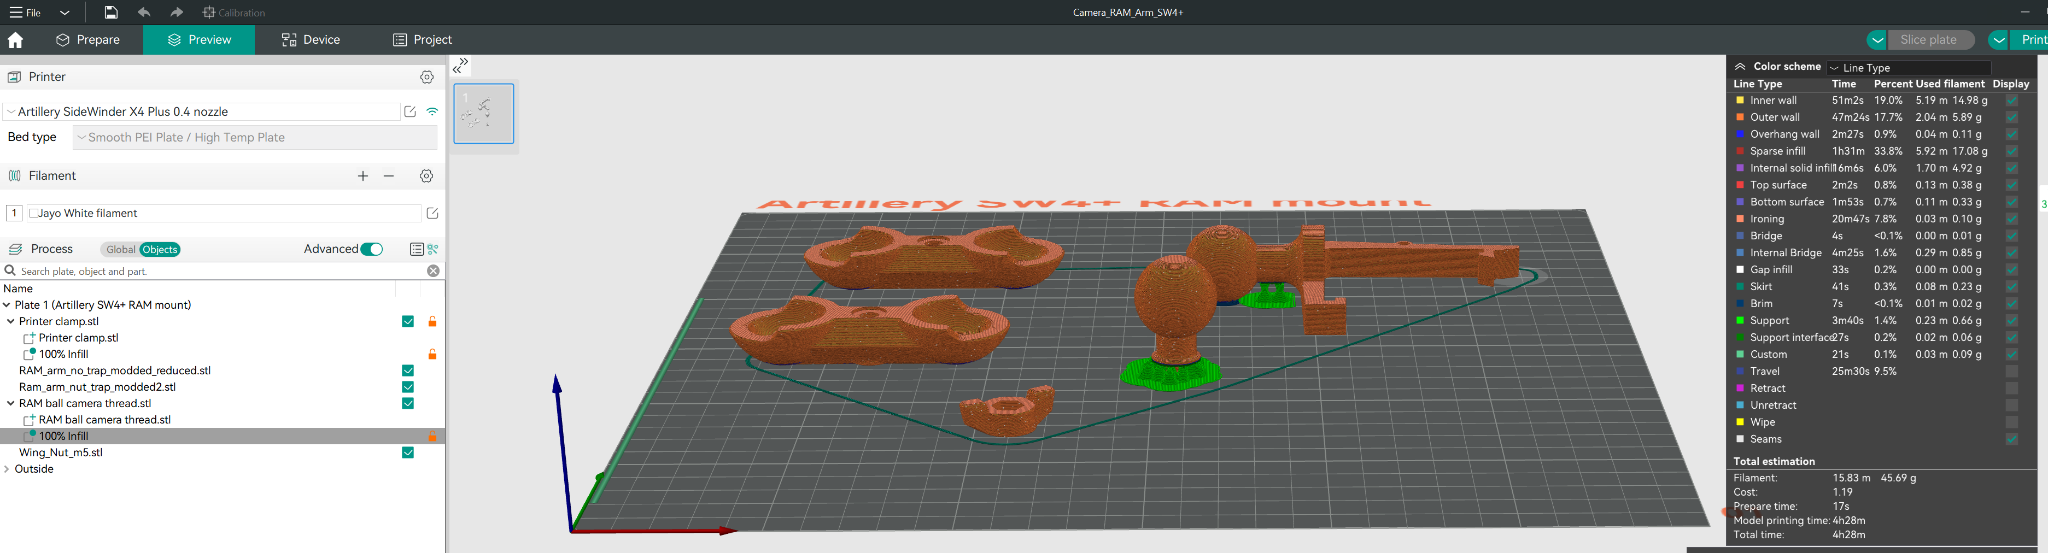Open the File menu
Viewport: 2048px width, 553px height.
point(25,13)
